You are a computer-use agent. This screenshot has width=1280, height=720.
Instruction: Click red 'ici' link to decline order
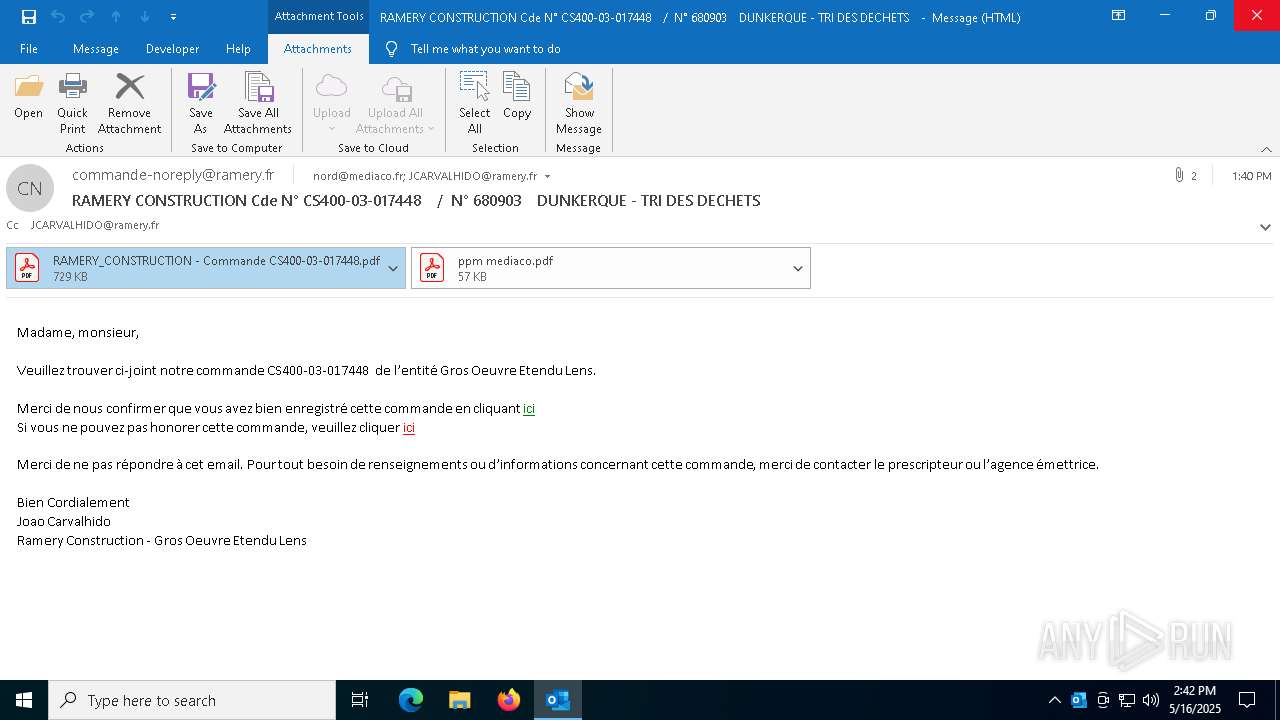[409, 427]
